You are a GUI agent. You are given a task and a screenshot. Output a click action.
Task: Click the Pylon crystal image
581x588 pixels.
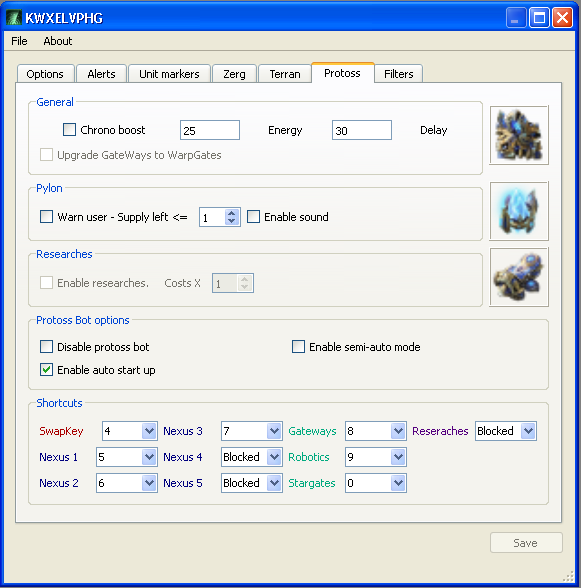tap(519, 211)
